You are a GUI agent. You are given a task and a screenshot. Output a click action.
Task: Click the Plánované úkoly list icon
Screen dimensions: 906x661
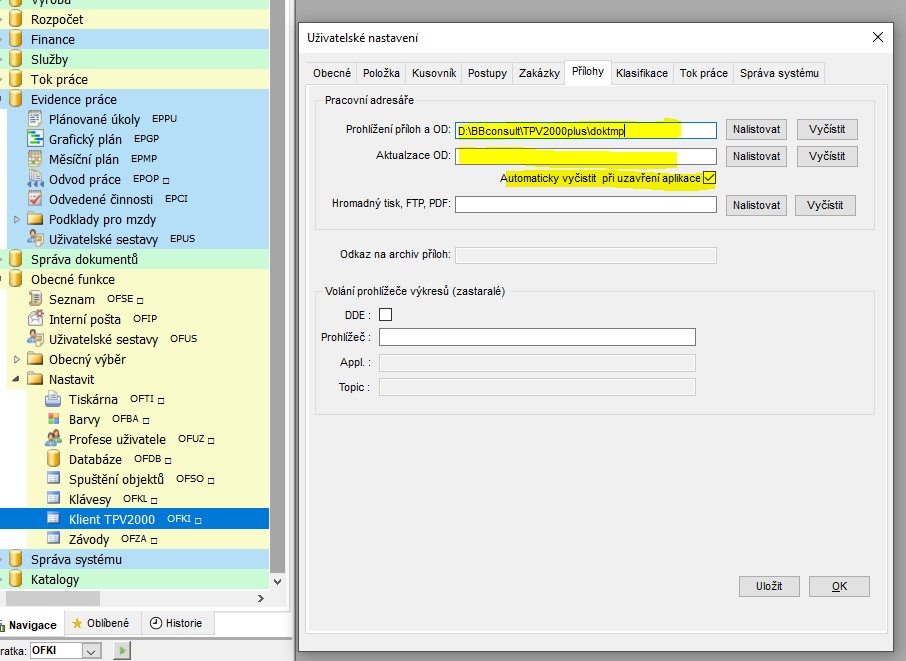(35, 119)
